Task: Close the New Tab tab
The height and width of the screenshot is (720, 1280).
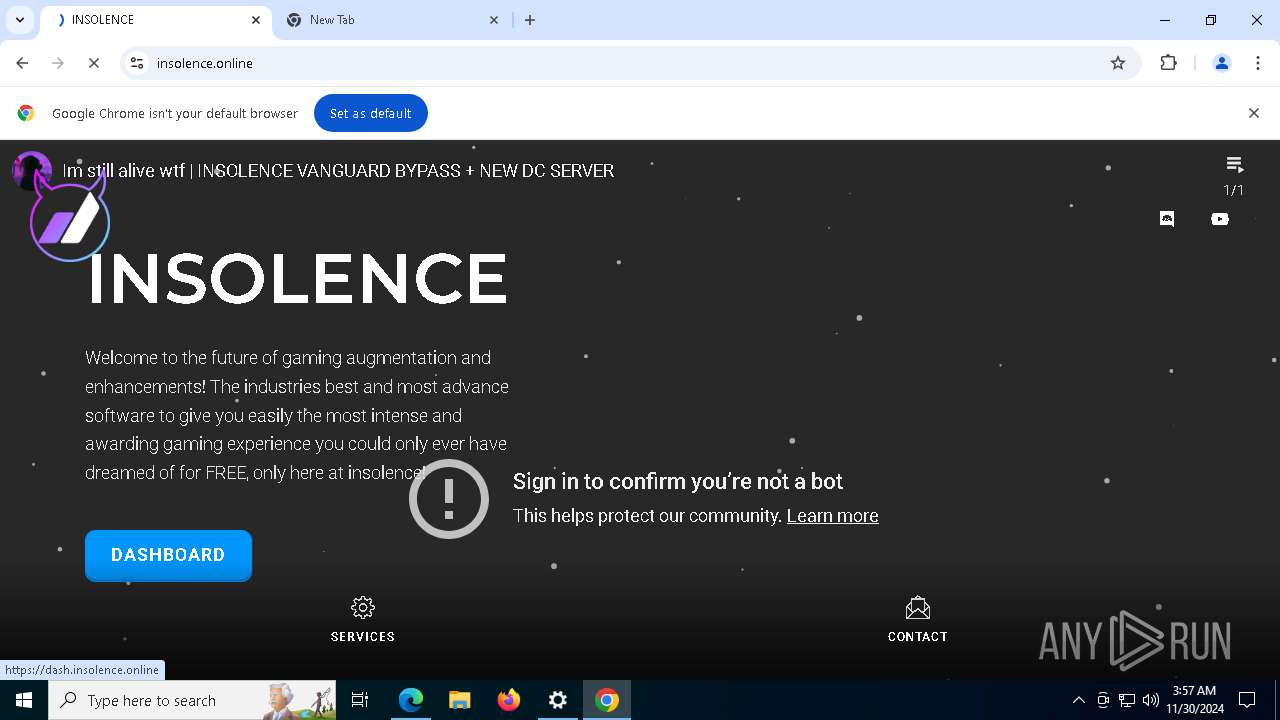Action: click(x=494, y=20)
